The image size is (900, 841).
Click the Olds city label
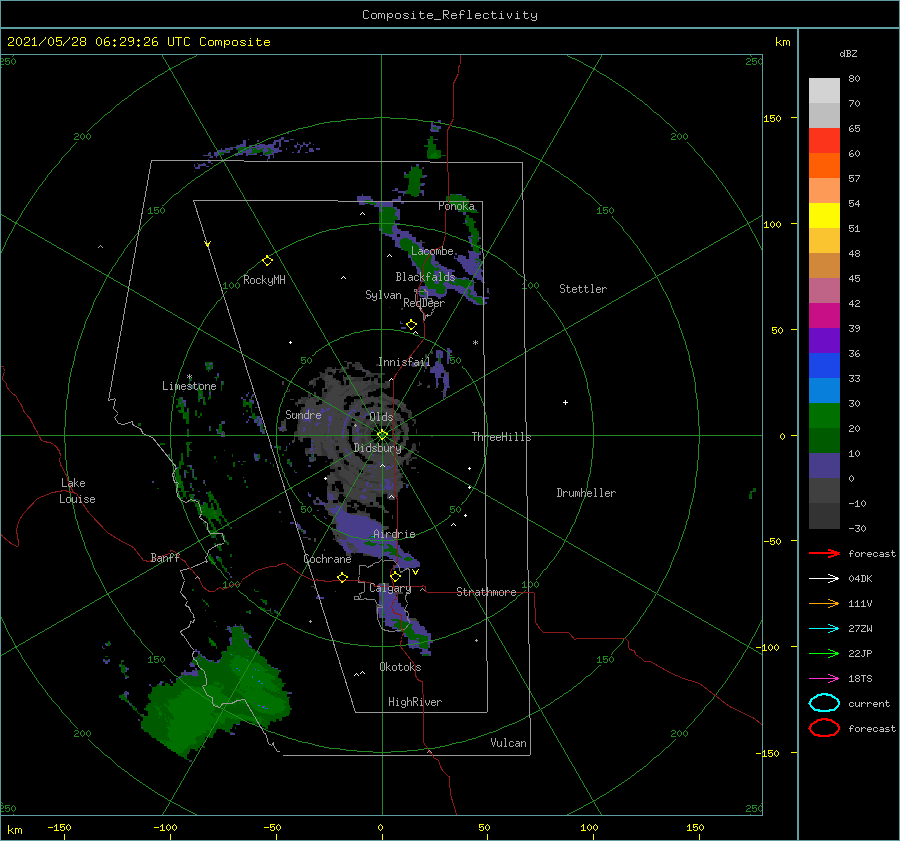point(381,417)
